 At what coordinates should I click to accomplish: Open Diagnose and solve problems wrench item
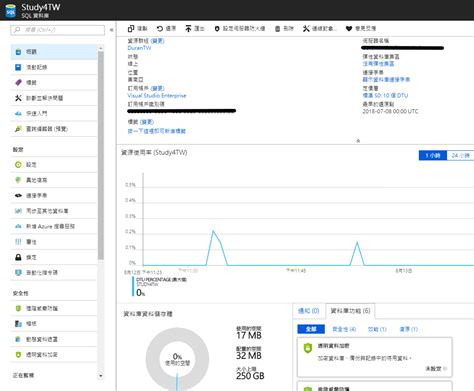pyautogui.click(x=54, y=98)
